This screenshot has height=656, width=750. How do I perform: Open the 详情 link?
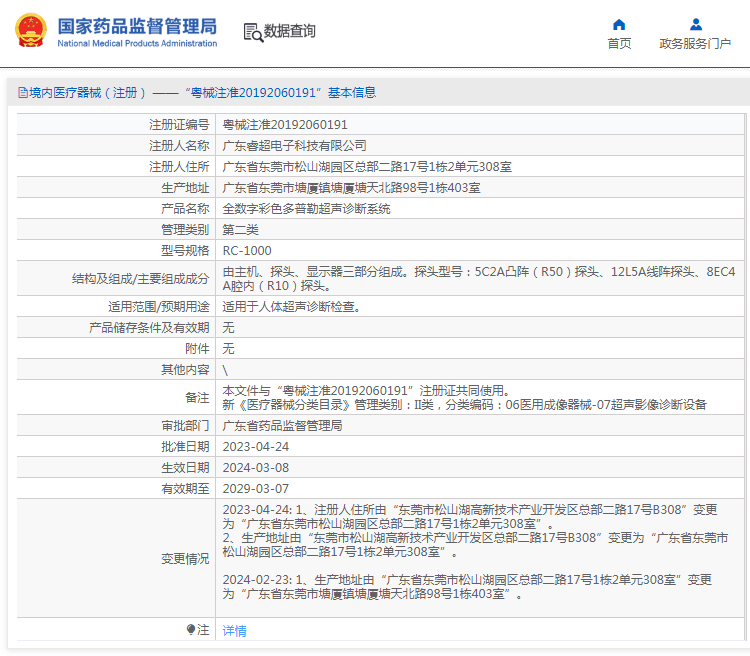(x=234, y=631)
